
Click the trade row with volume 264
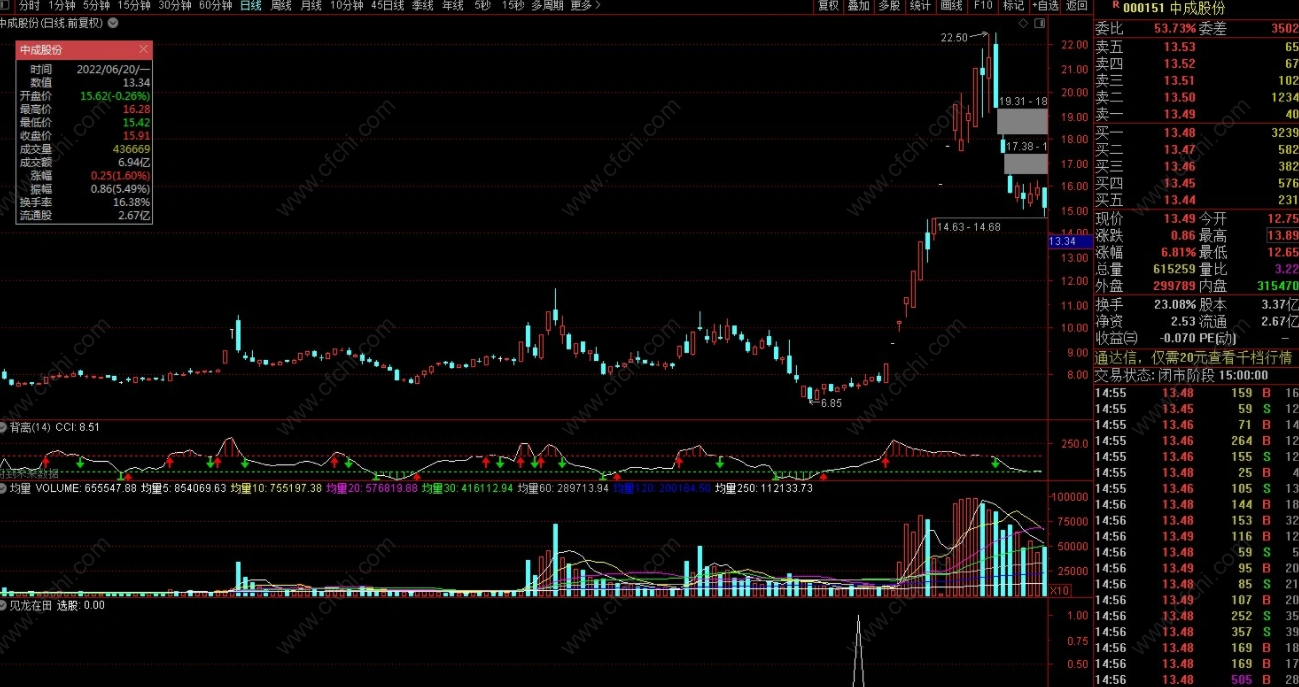tap(1196, 440)
